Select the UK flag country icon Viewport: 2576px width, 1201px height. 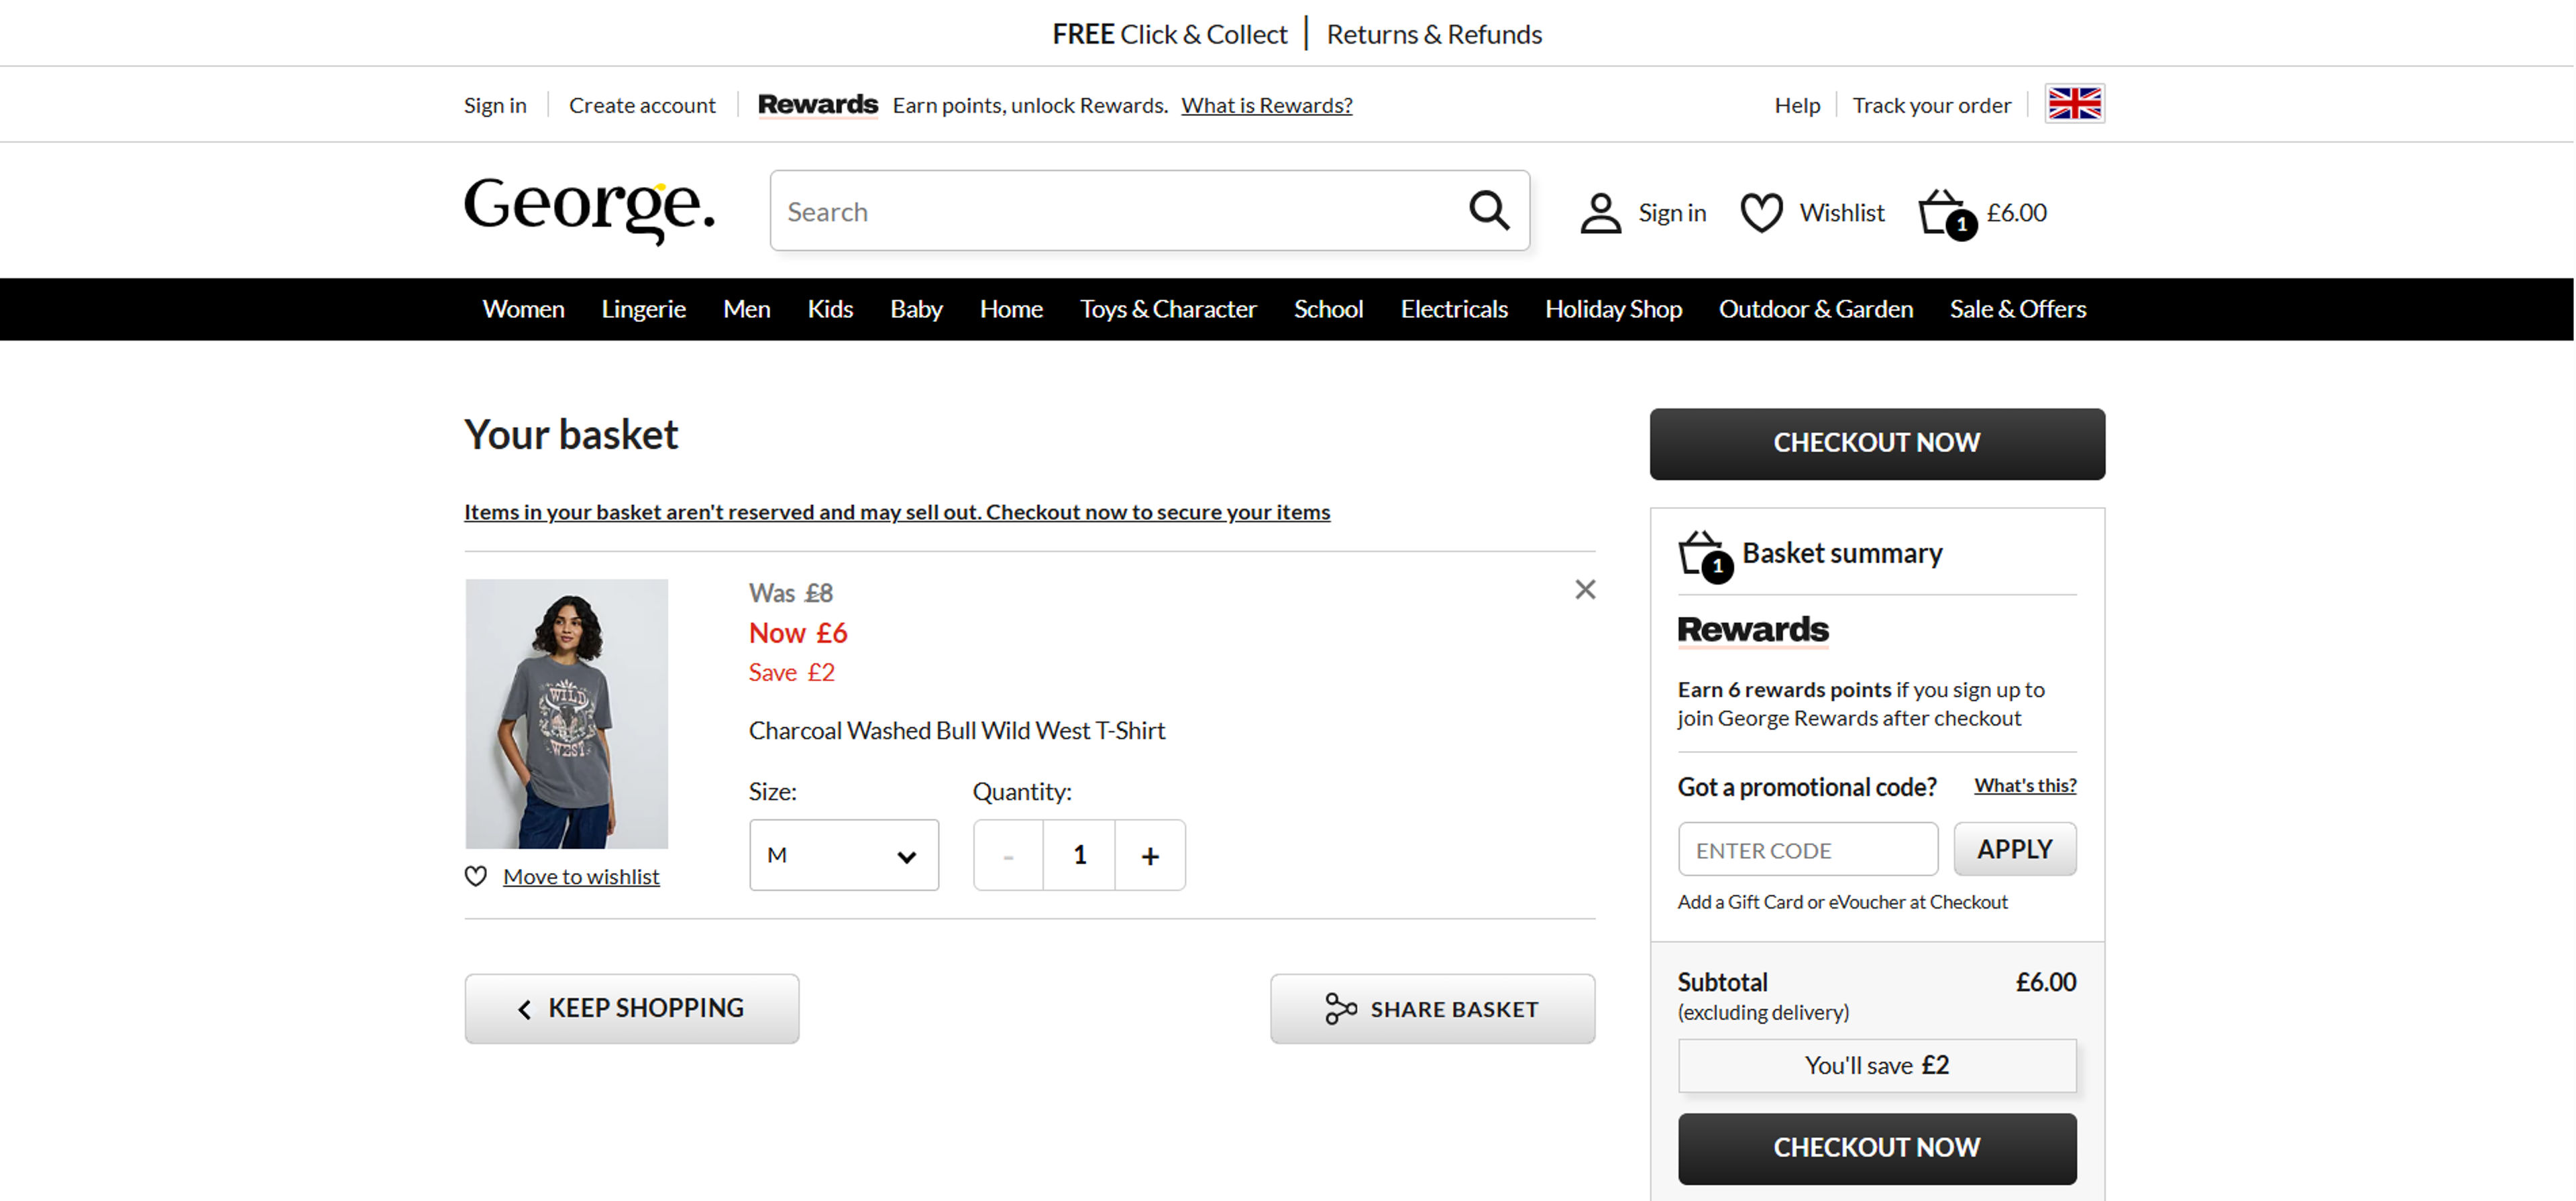(2074, 104)
